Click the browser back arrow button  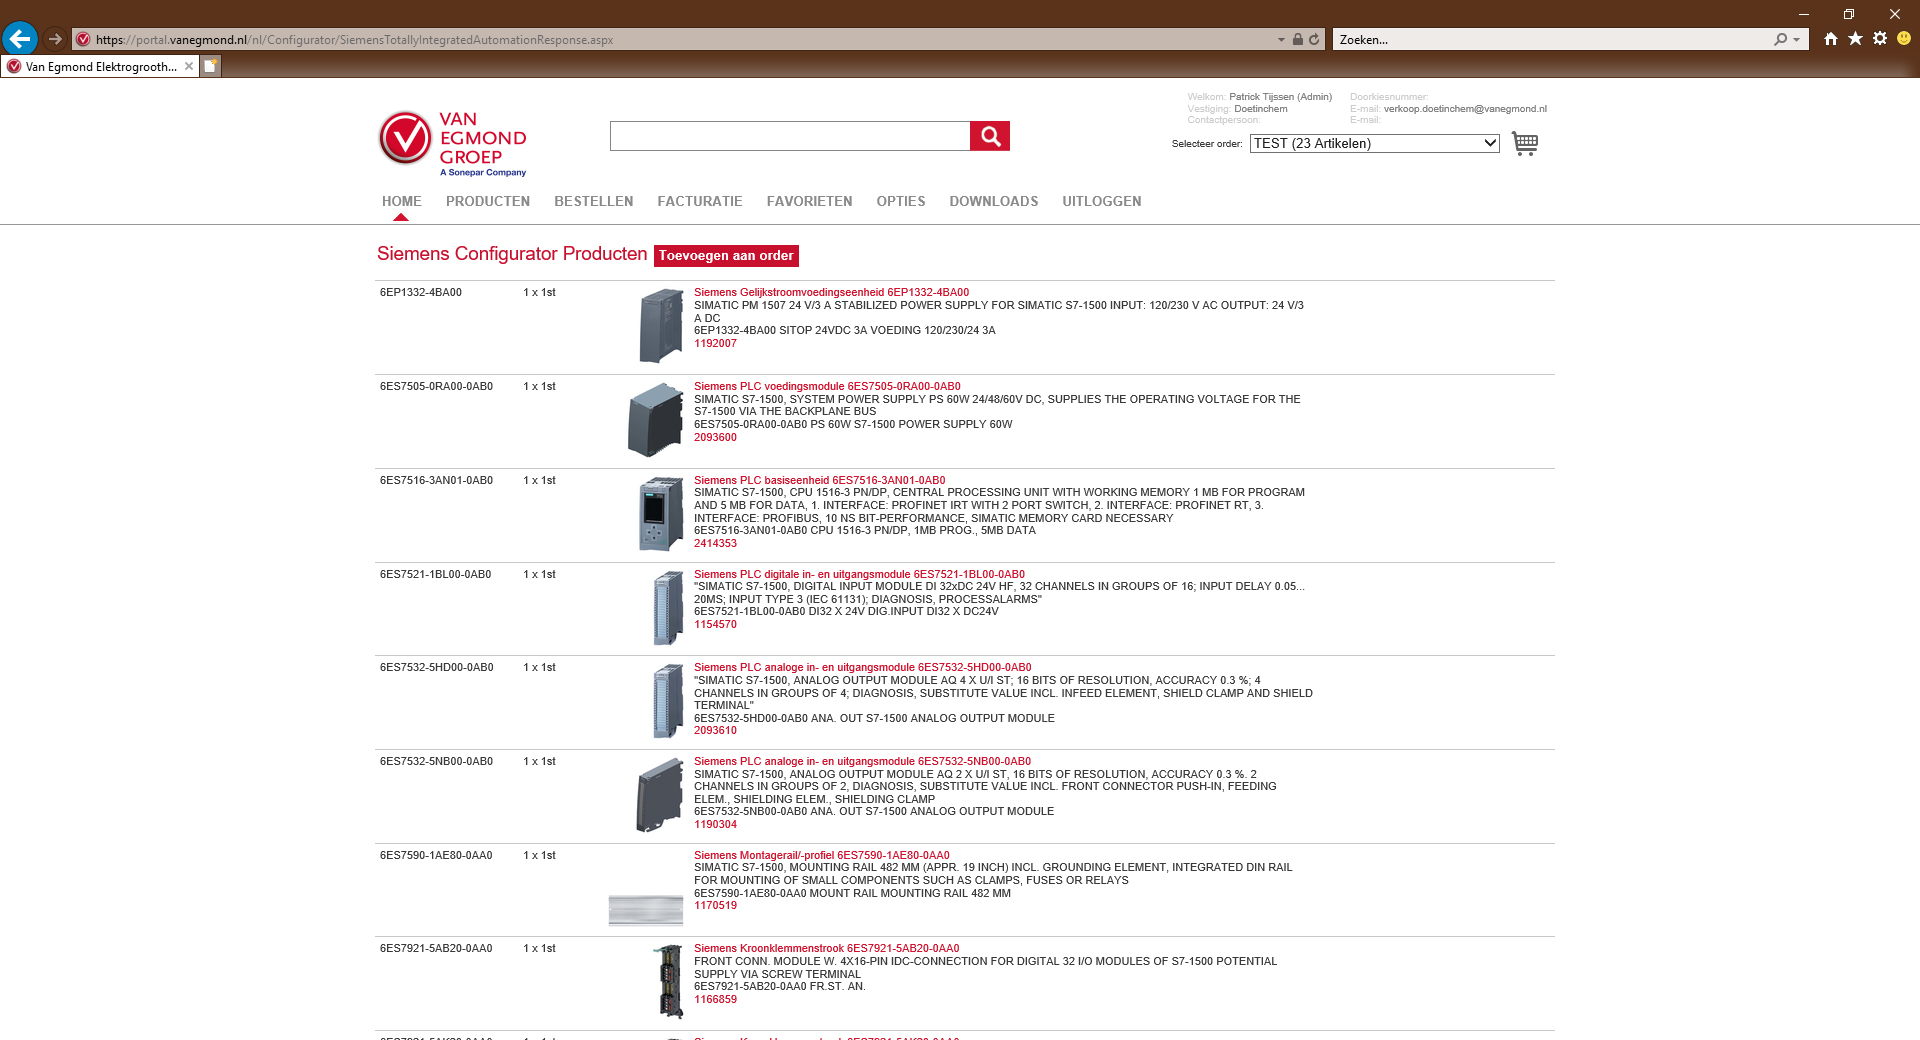click(x=20, y=39)
